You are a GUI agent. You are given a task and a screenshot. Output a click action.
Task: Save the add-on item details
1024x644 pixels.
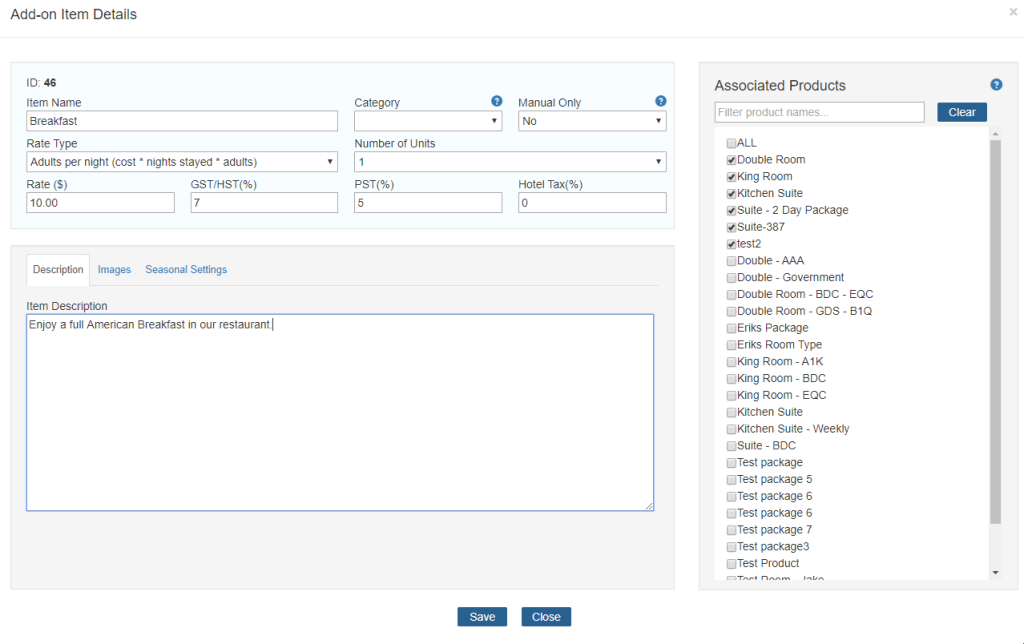click(x=482, y=616)
